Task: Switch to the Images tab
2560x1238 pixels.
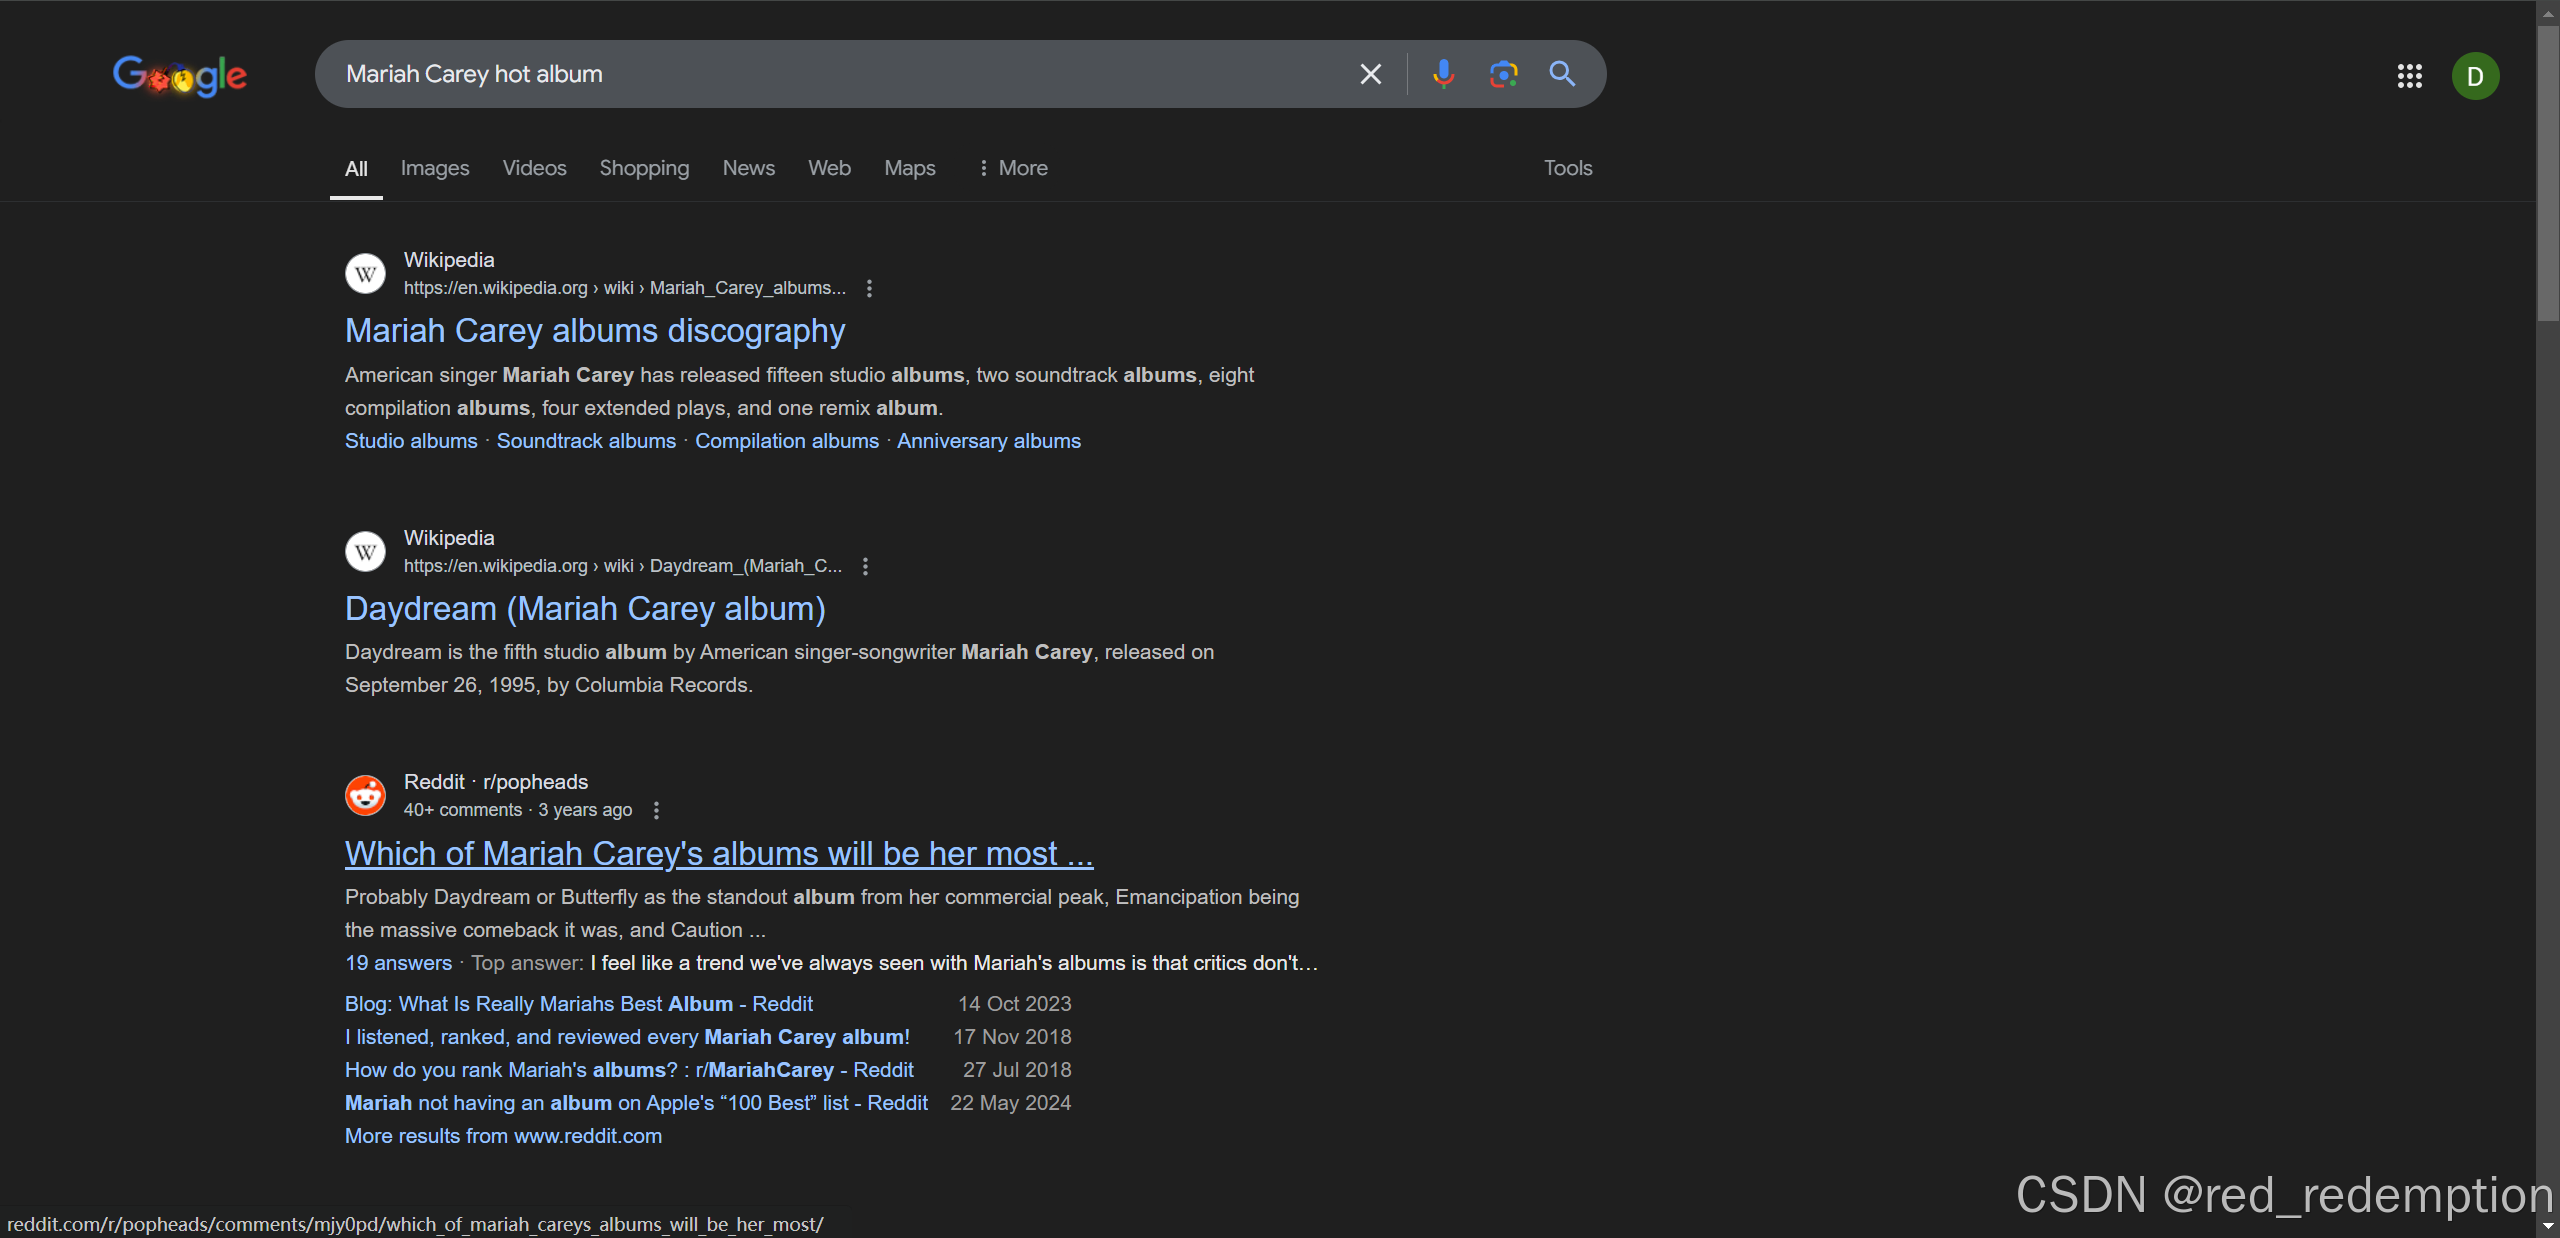Action: (x=434, y=168)
